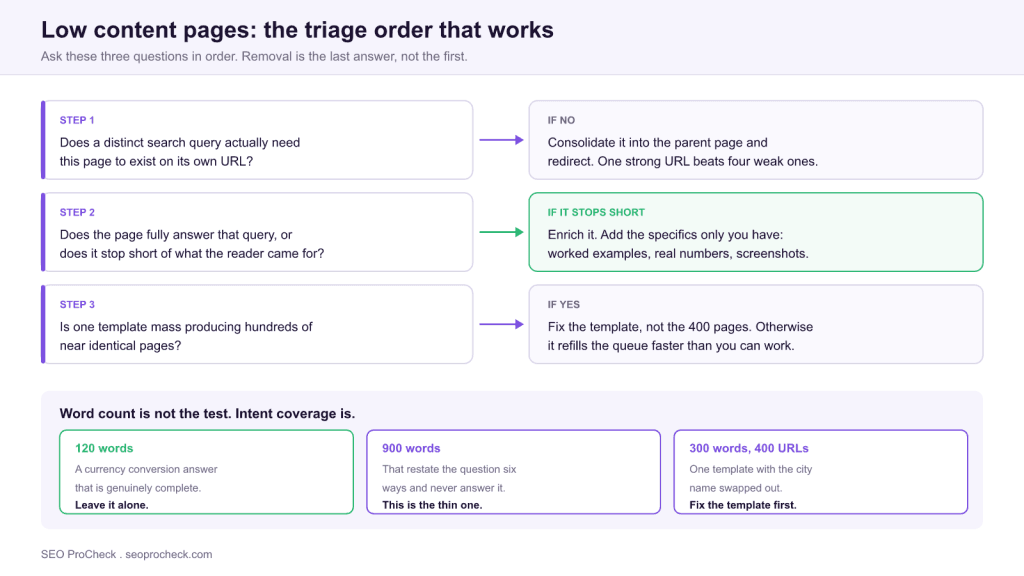Click the 'Low content pages' title heading
Image resolution: width=1024 pixels, height=576 pixels.
(297, 30)
